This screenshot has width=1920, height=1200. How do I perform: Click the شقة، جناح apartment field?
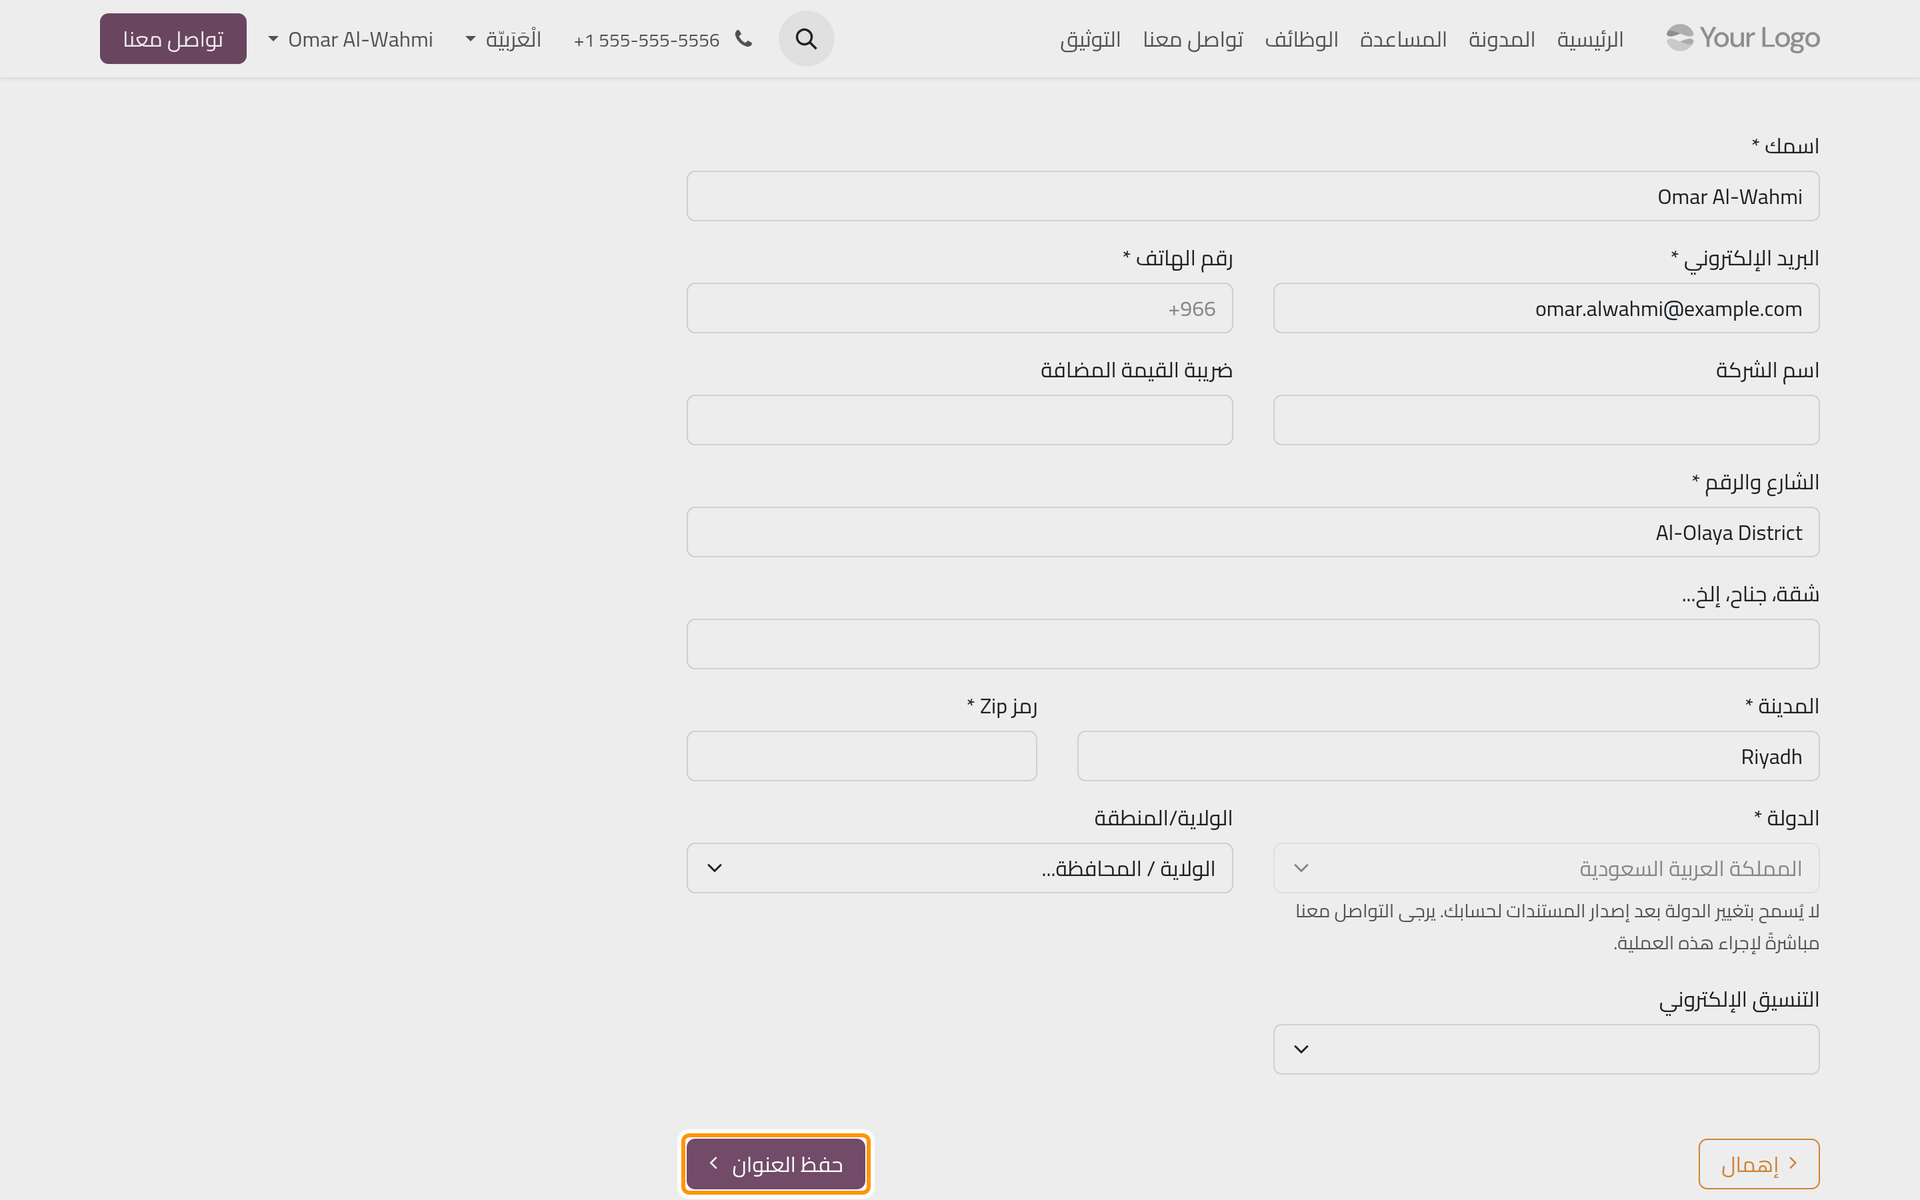point(1253,644)
